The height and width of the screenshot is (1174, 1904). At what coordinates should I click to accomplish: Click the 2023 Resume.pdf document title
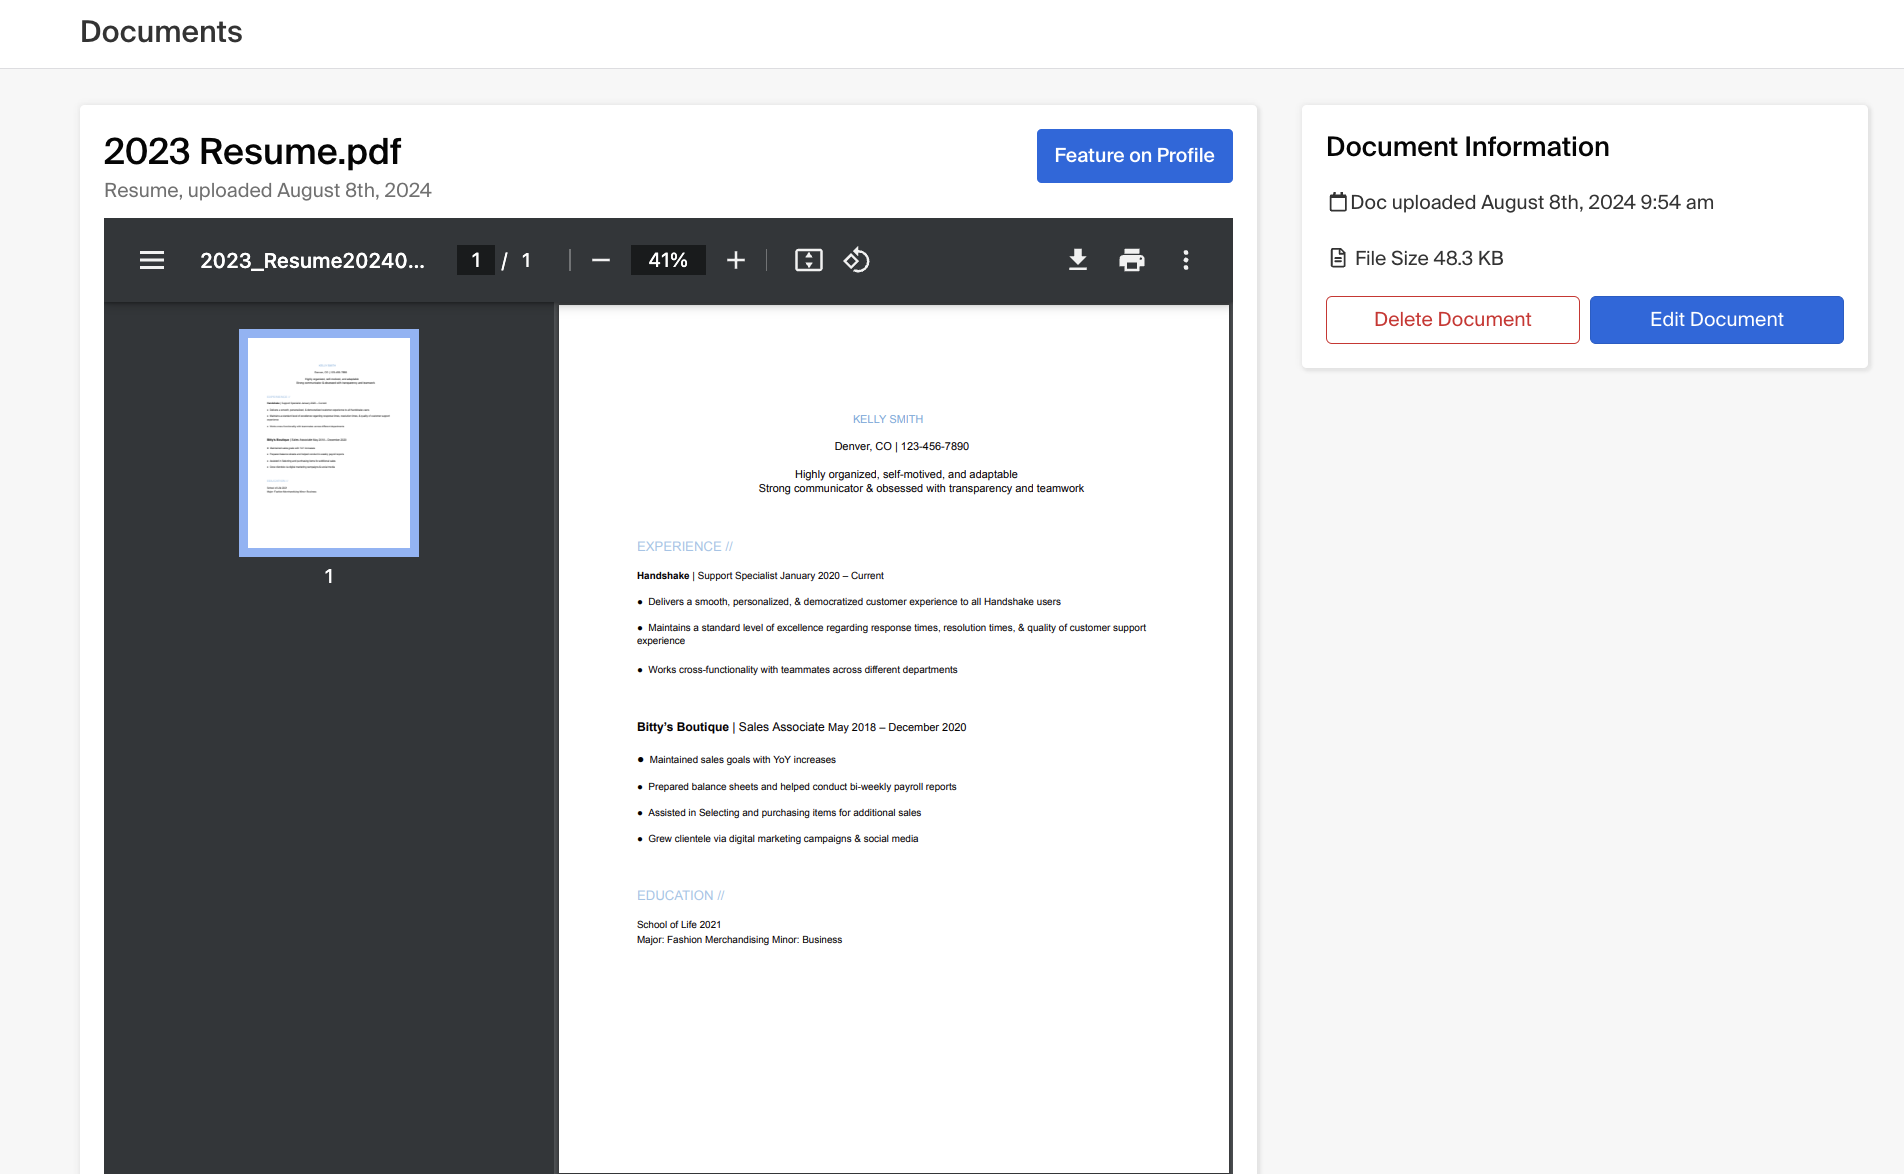(252, 151)
